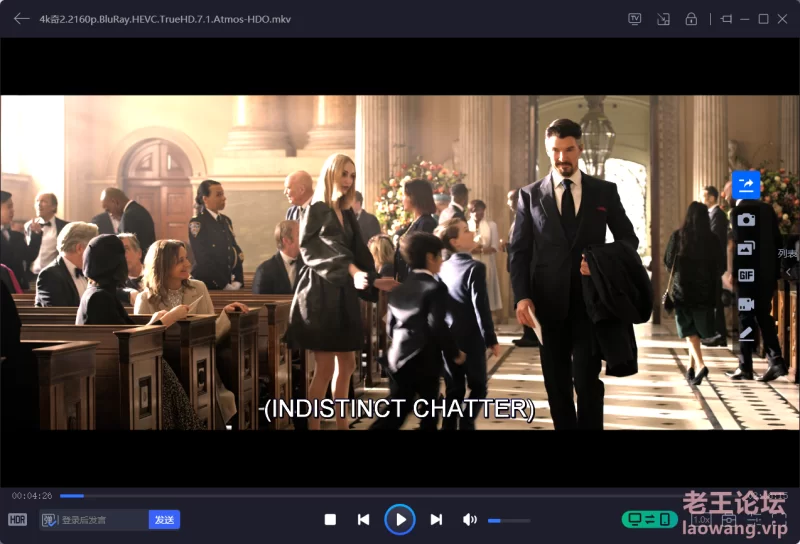Click the back arrow beside the filename

click(x=21, y=19)
